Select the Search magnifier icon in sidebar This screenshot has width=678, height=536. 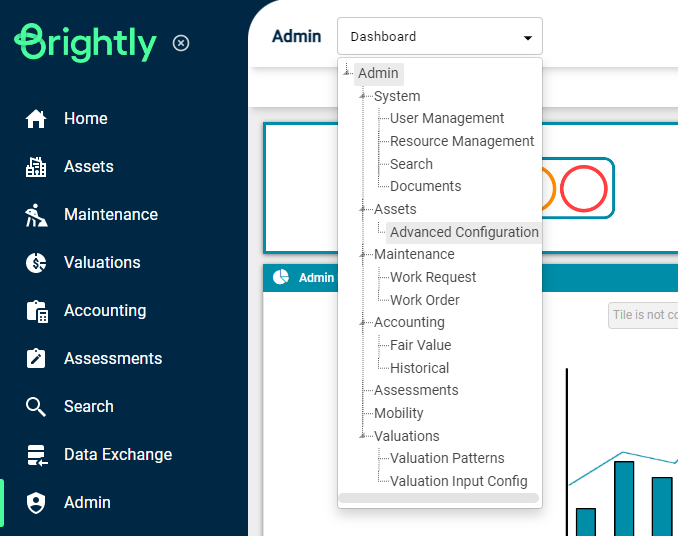pos(35,407)
